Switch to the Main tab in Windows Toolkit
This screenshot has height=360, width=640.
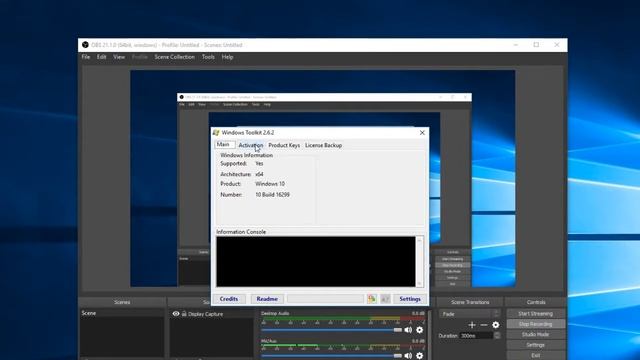(x=225, y=144)
